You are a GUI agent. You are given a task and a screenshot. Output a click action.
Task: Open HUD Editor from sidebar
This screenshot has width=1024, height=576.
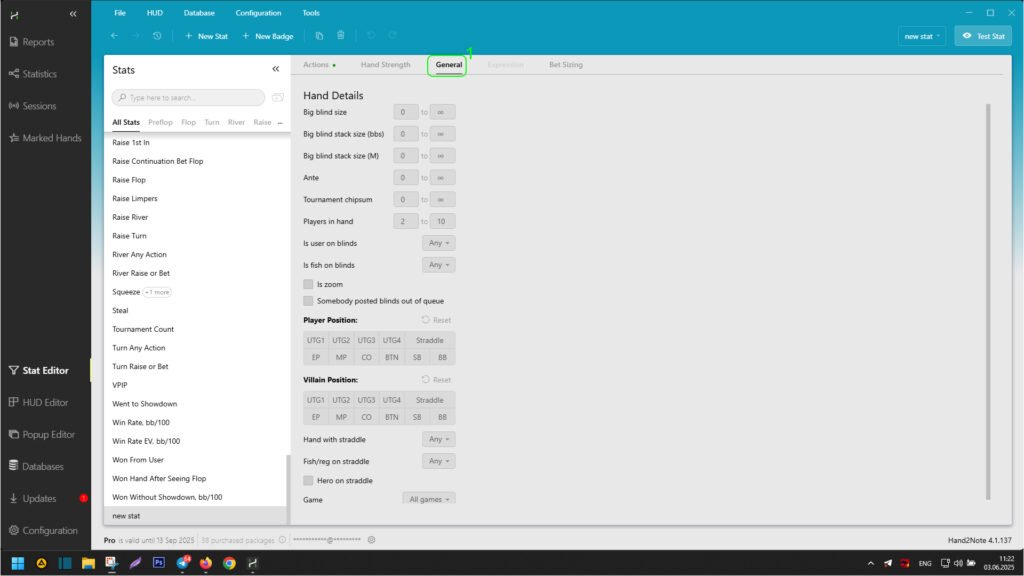(45, 402)
